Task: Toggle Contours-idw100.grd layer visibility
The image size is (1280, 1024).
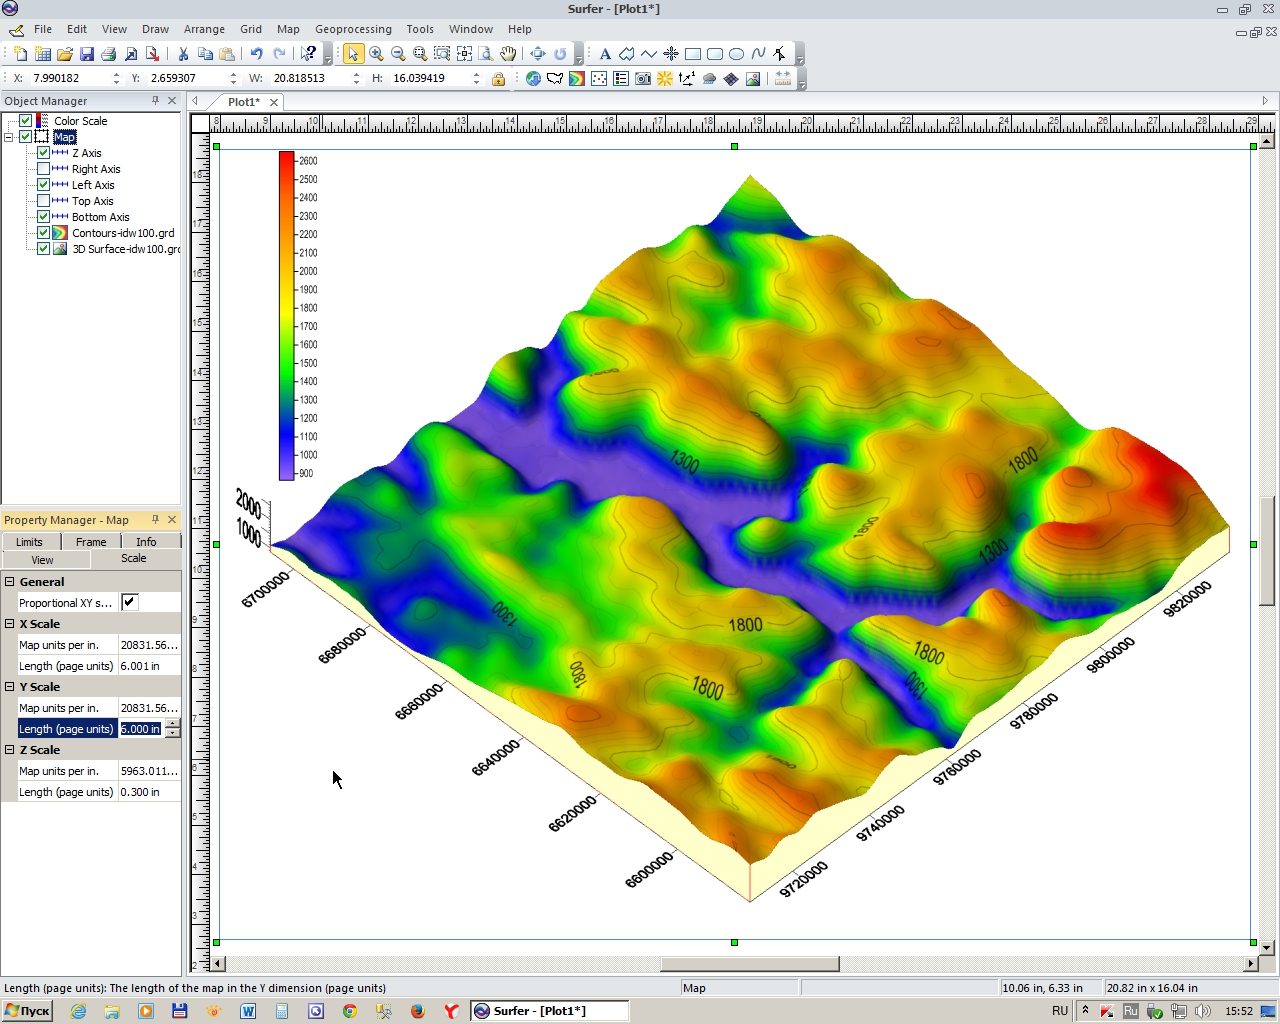Action: click(43, 233)
